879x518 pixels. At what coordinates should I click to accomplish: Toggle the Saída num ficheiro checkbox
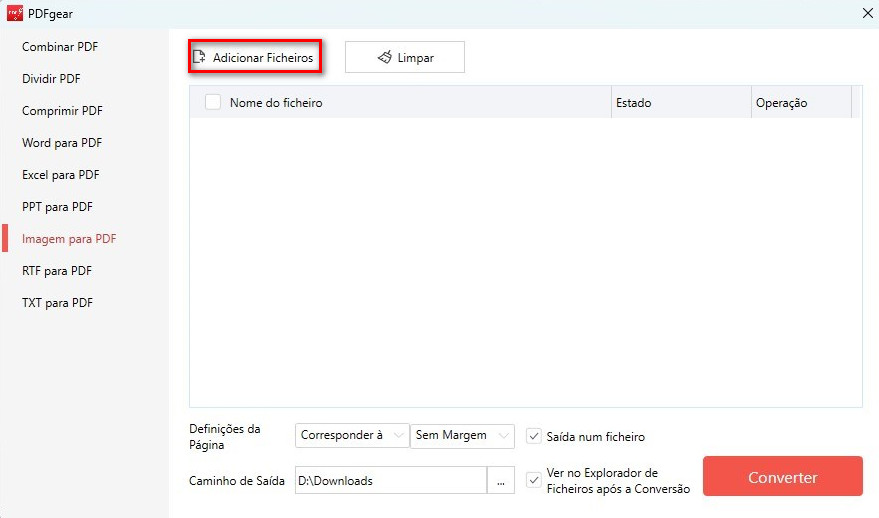tap(534, 436)
